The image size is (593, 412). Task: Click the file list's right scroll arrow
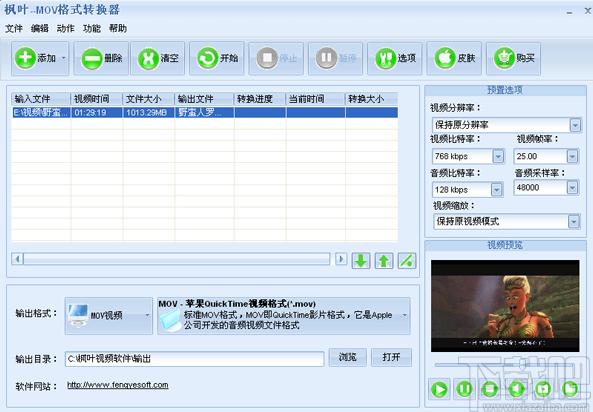pyautogui.click(x=341, y=259)
